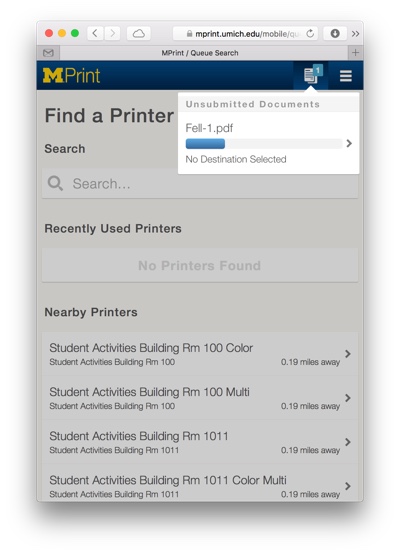
Task: Select Student Activities Building Rm 100 Multi printer
Action: (x=200, y=398)
